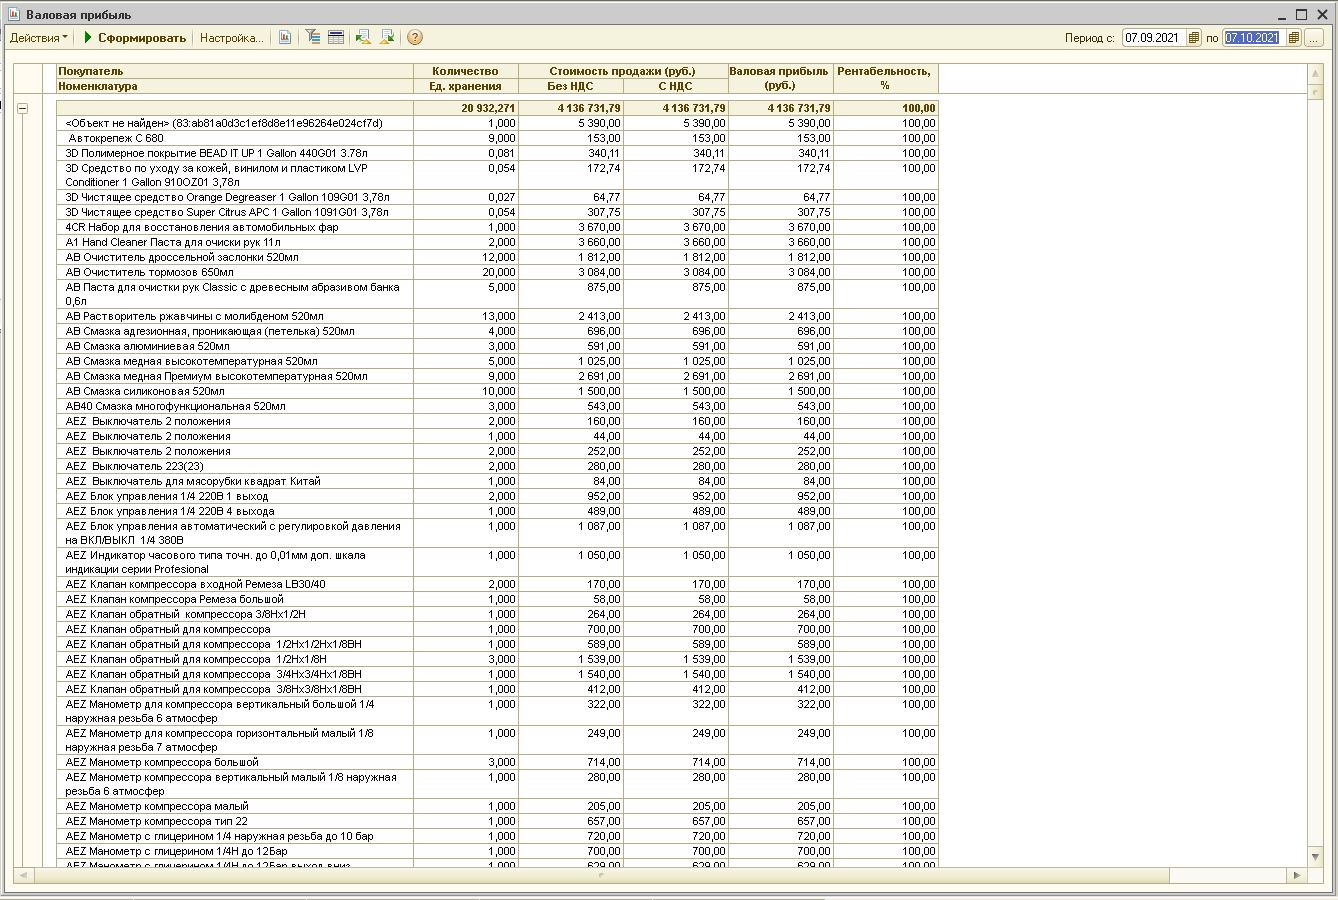Viewport: 1338px width, 900px height.
Task: Open calendar for the period start date
Action: pos(1193,38)
